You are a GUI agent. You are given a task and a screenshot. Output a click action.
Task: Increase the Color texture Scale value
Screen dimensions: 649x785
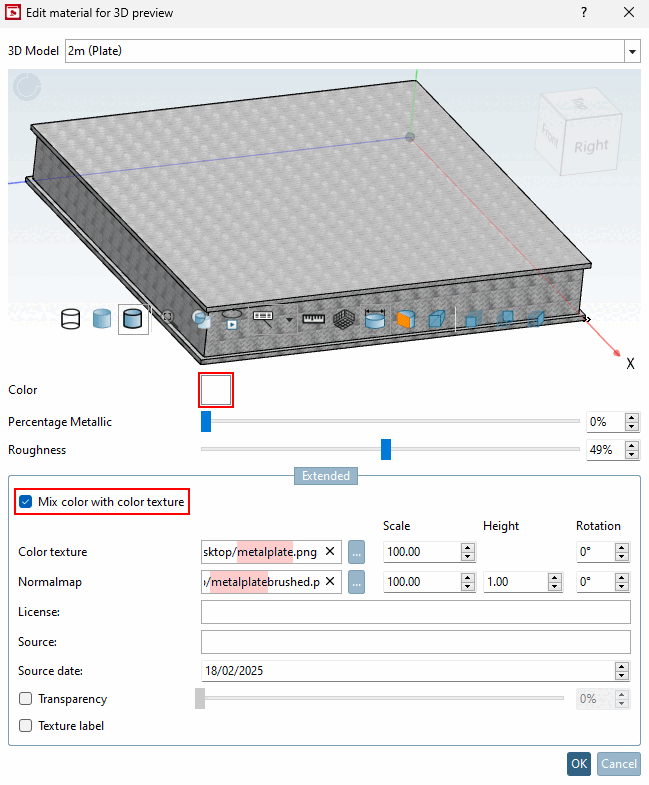(x=468, y=548)
